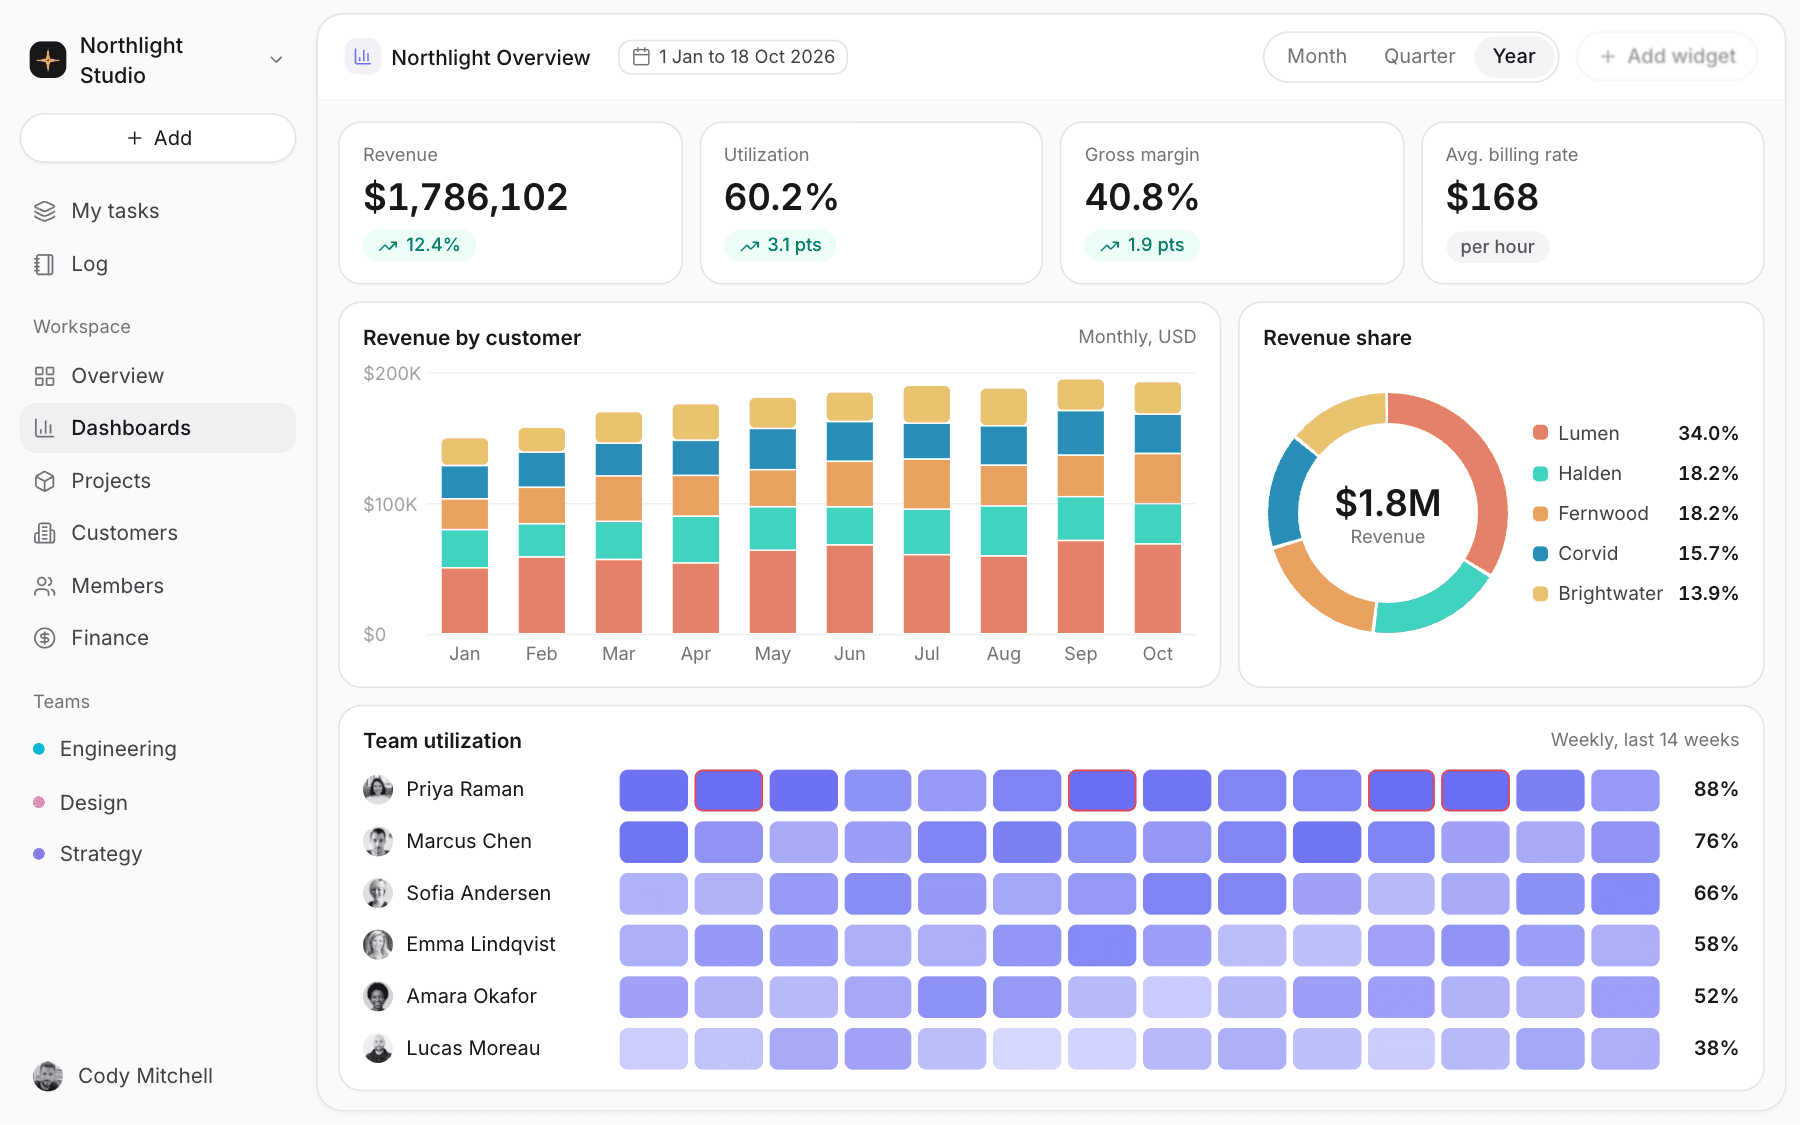Image resolution: width=1800 pixels, height=1125 pixels.
Task: Click Lucas Moreau's avatar
Action: [x=378, y=1049]
